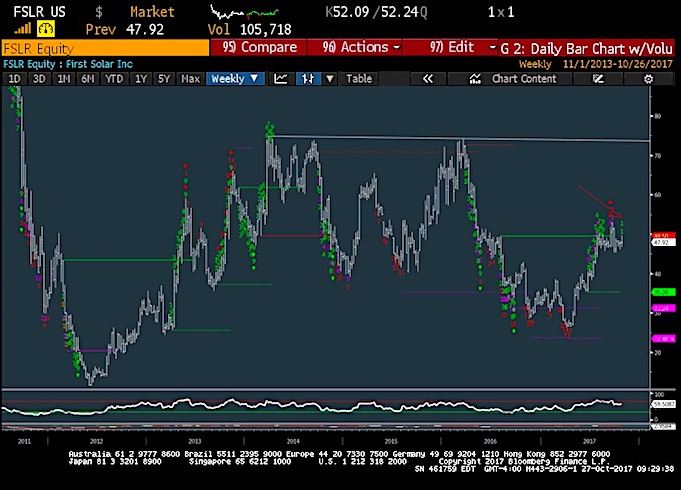This screenshot has width=681, height=490.
Task: Click the 3D time range button
Action: (38, 78)
